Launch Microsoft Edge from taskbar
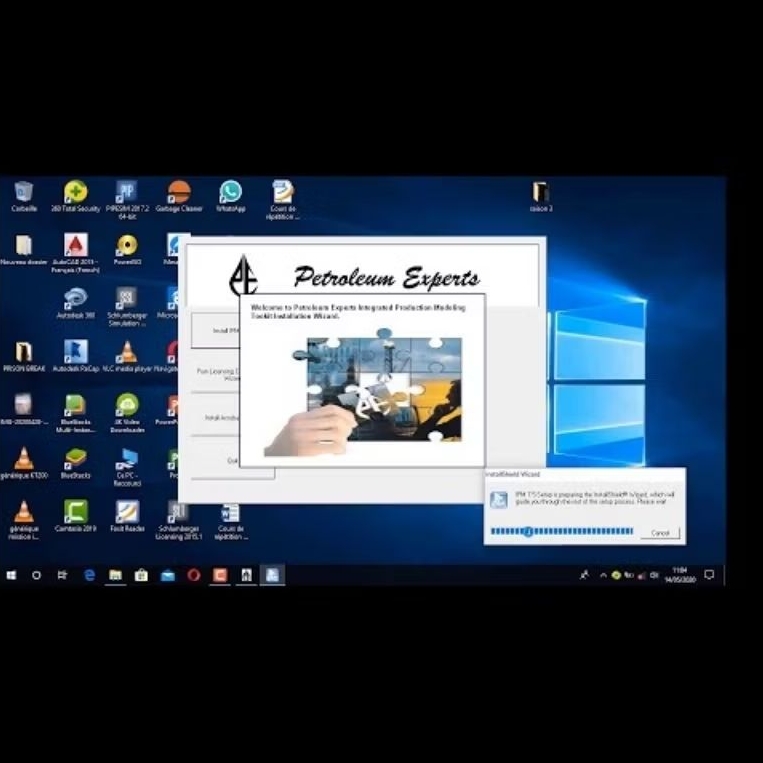 (90, 575)
